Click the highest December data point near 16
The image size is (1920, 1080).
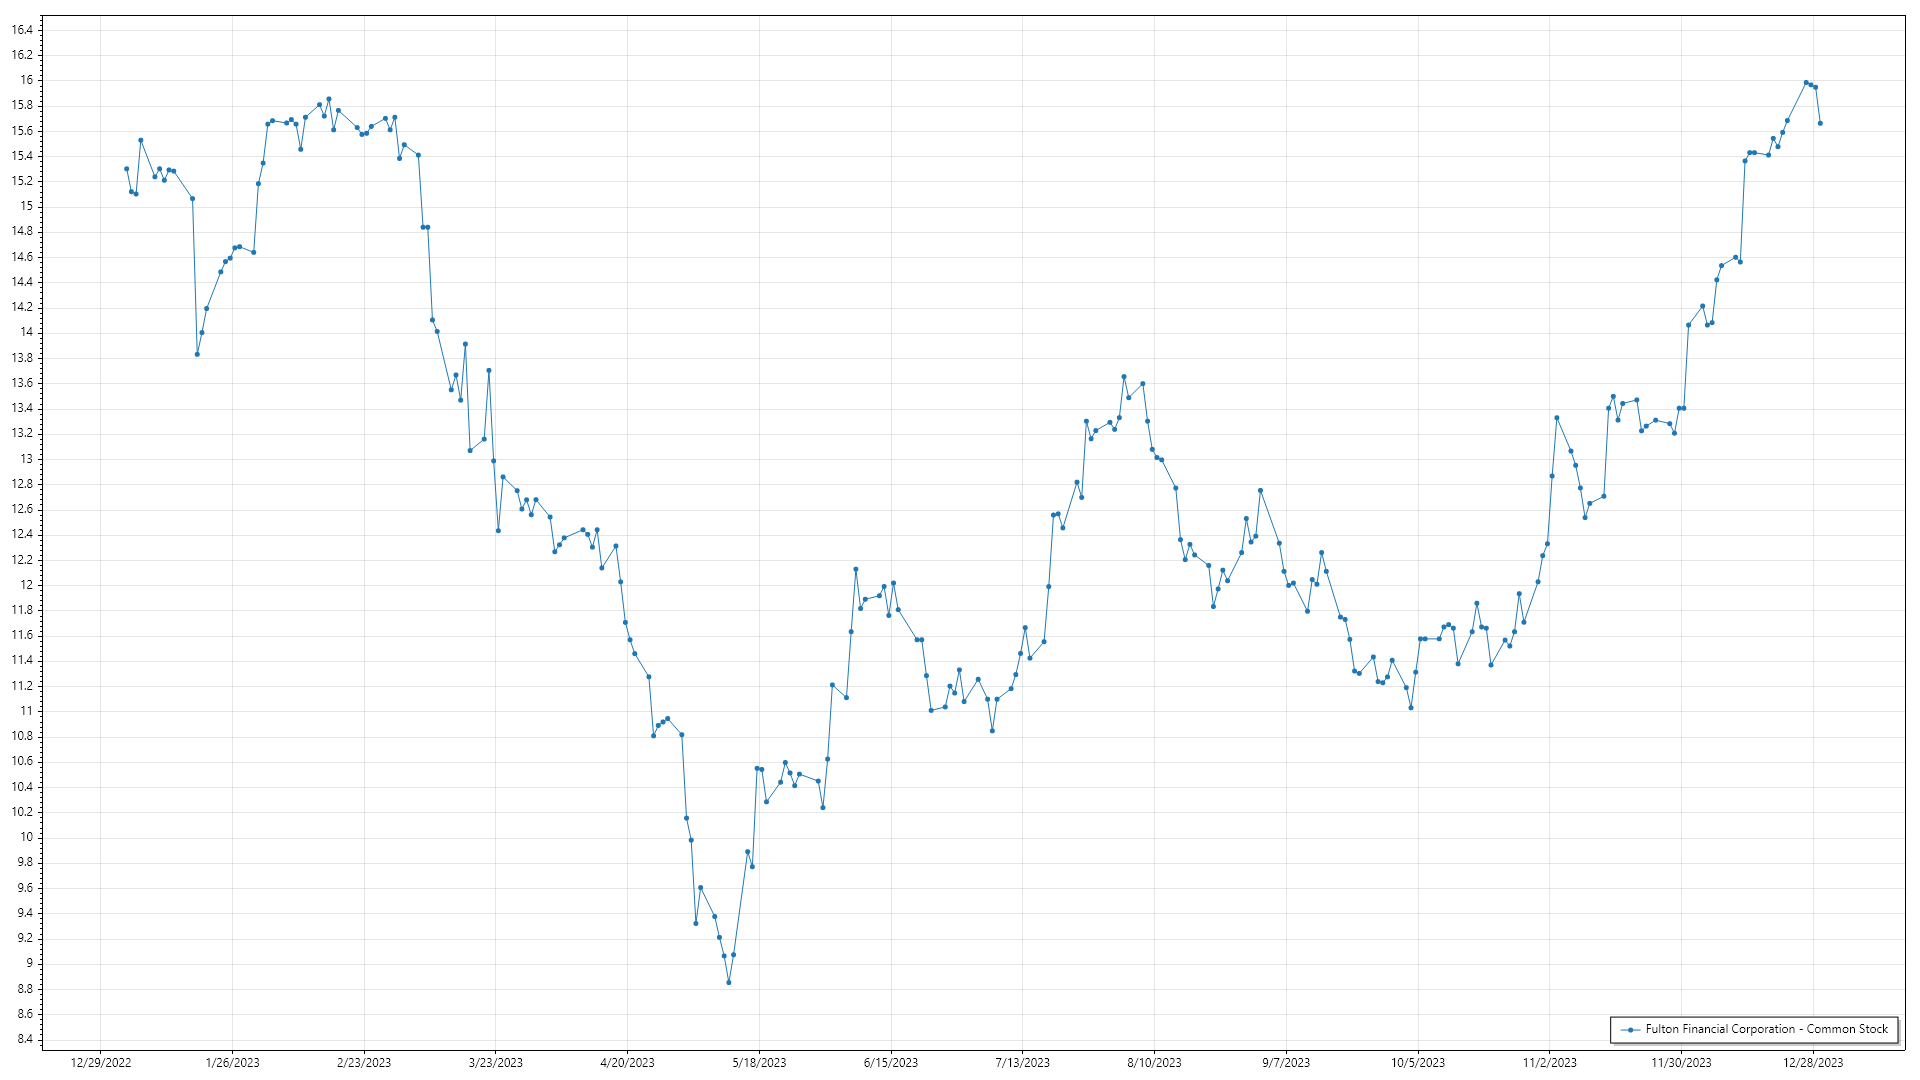click(1806, 83)
